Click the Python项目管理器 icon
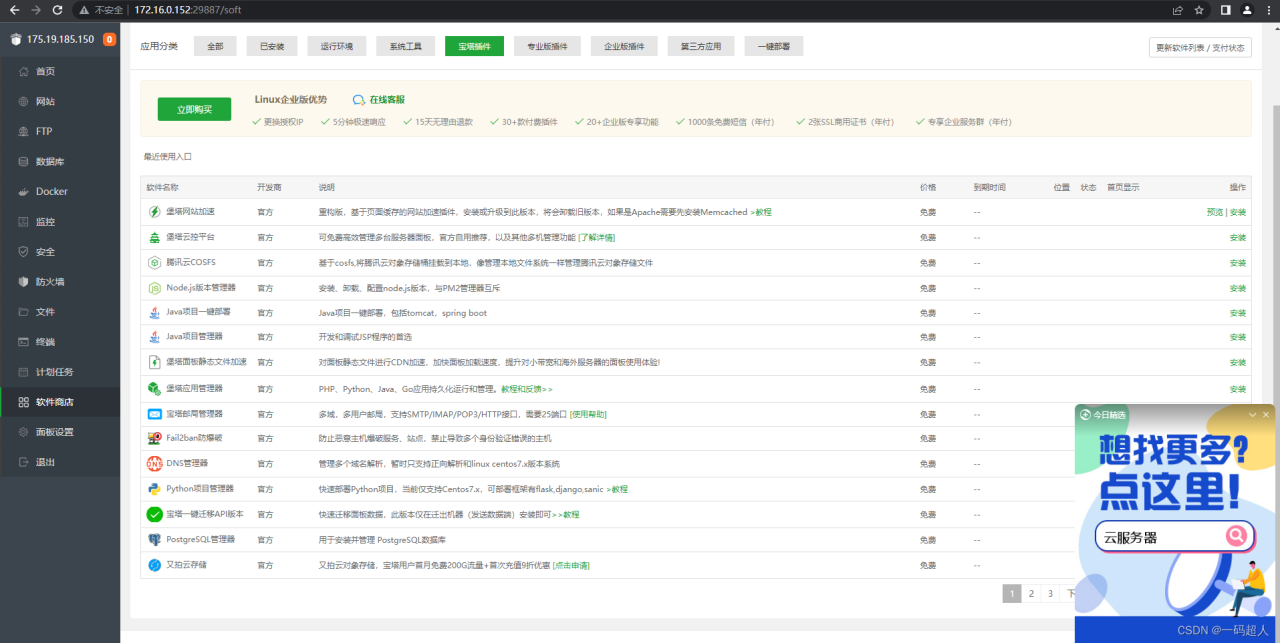Image resolution: width=1280 pixels, height=643 pixels. (154, 489)
